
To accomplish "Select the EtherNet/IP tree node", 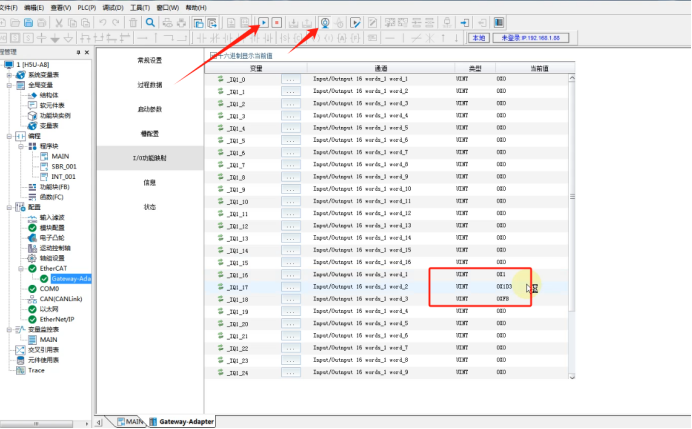I will pos(57,319).
